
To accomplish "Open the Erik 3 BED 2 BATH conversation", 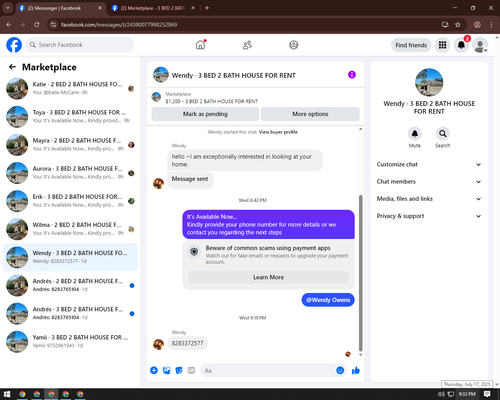I will tap(70, 201).
